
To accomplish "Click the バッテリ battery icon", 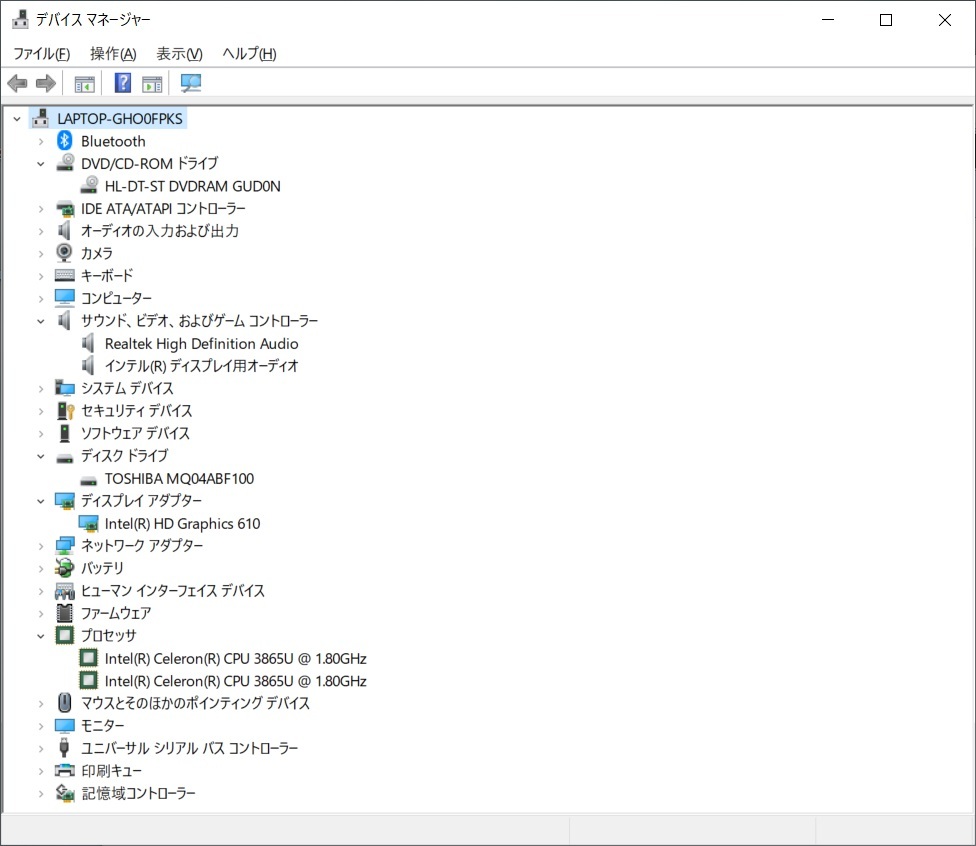I will [x=64, y=568].
